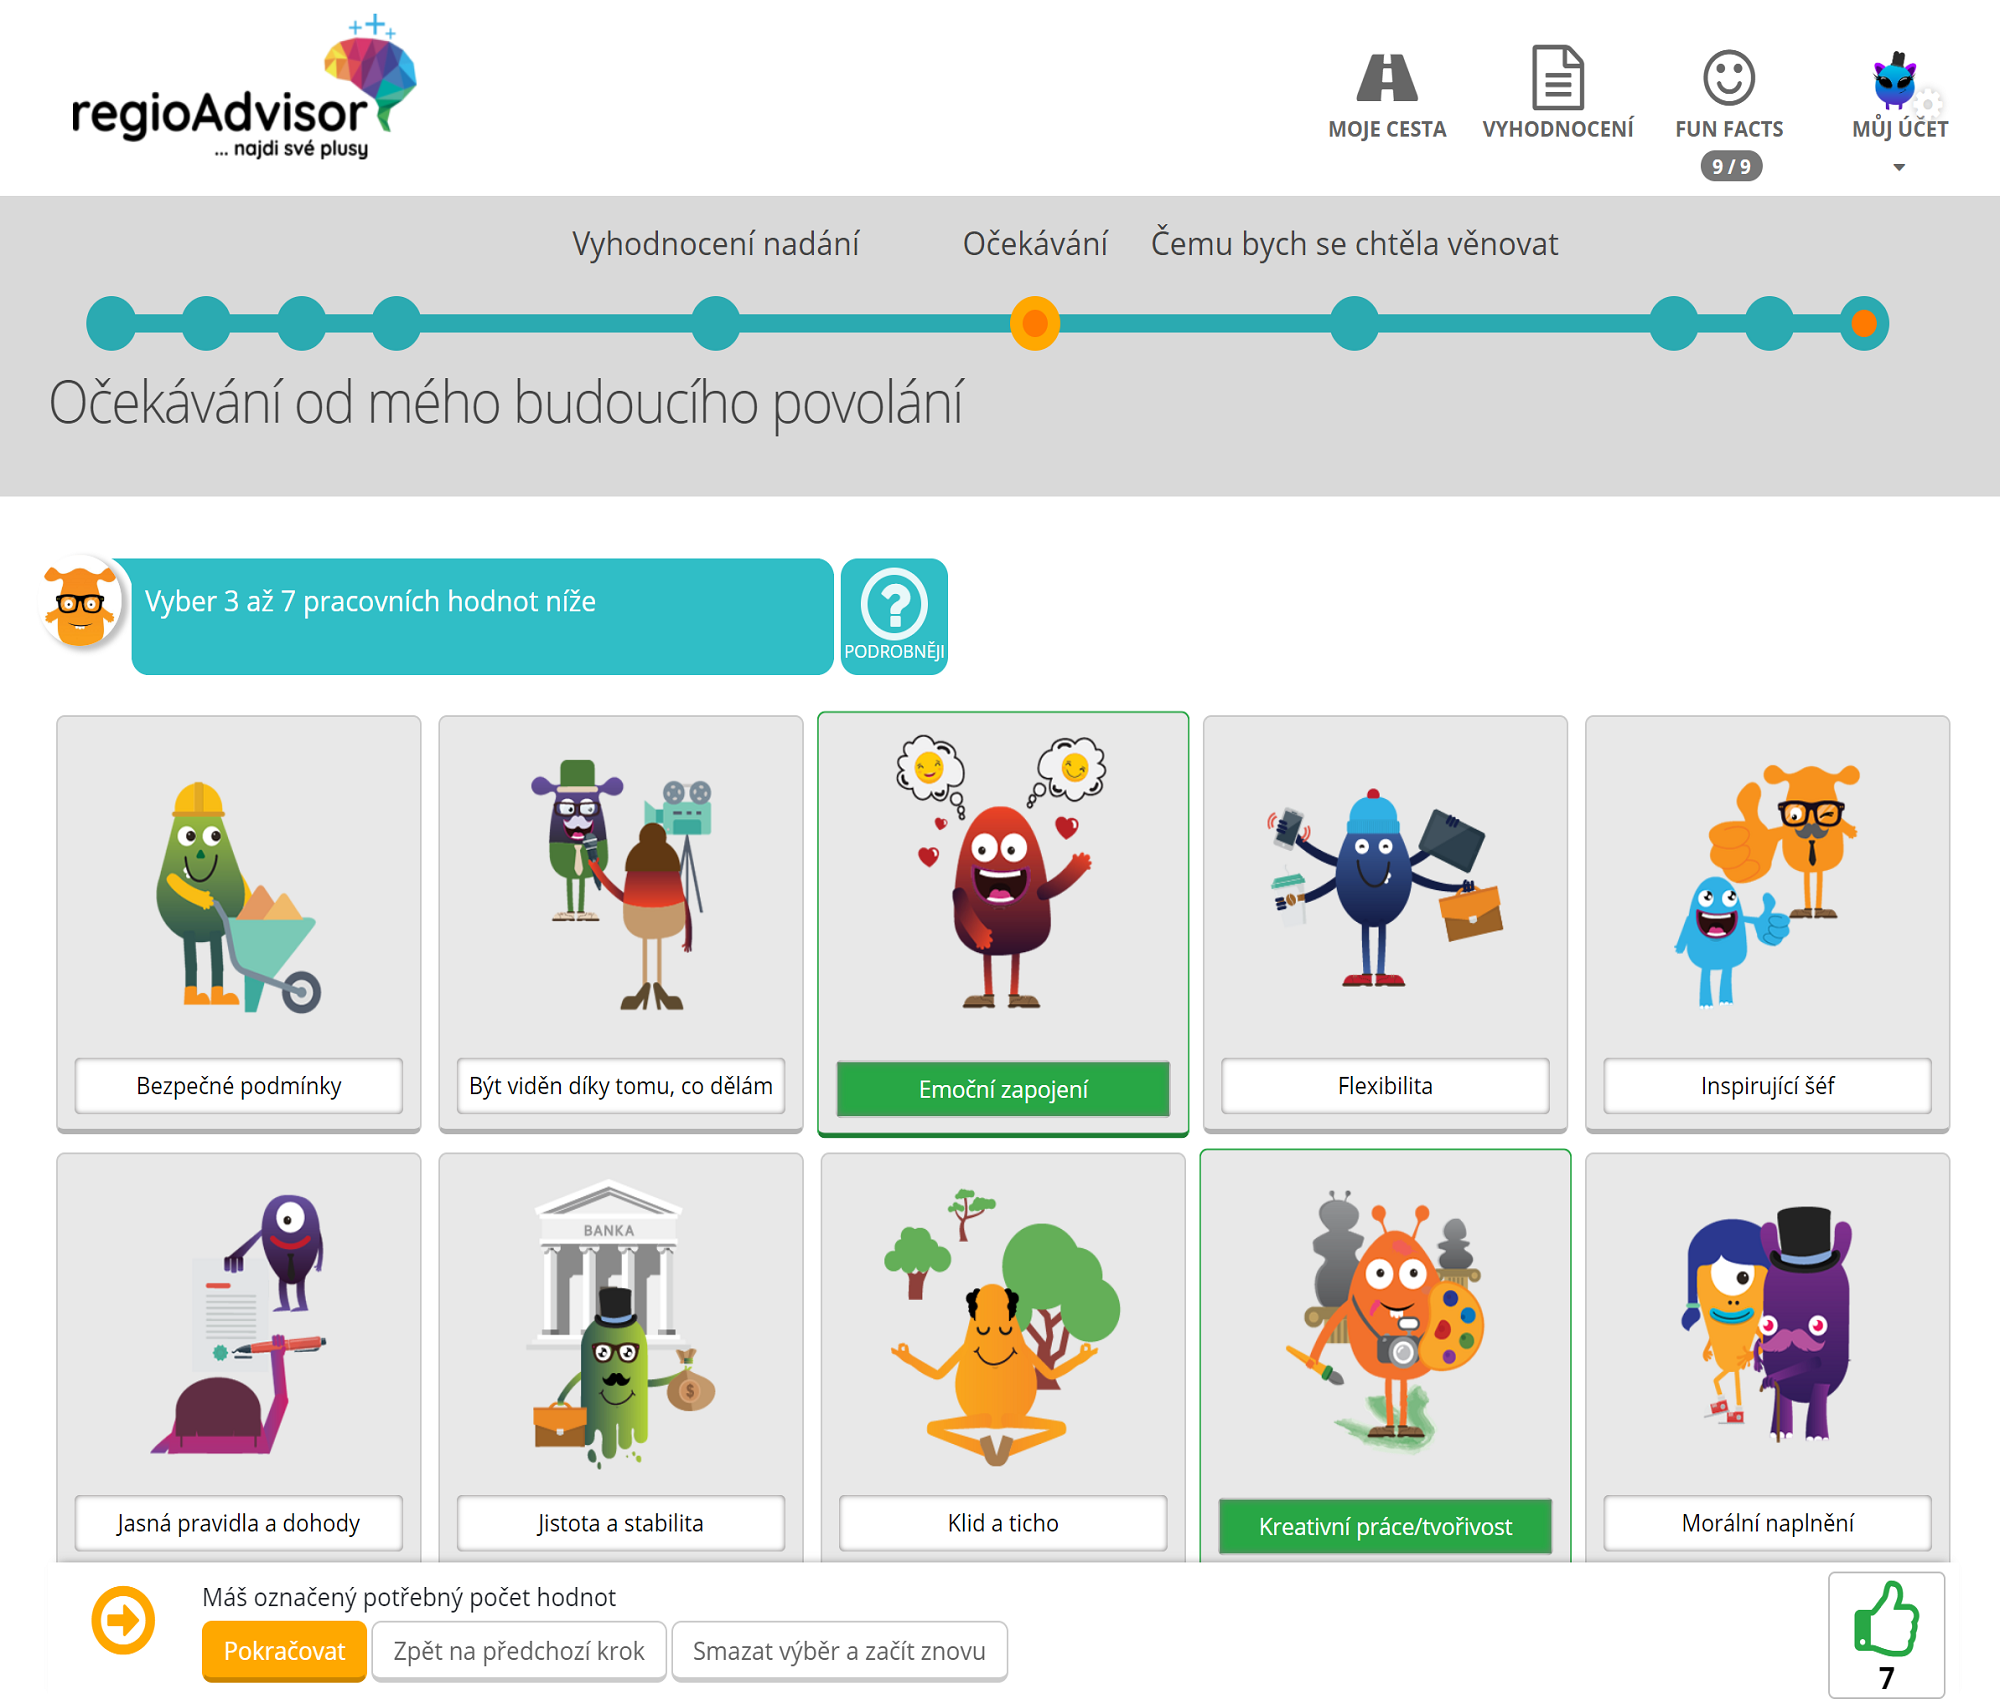Click the Fun Facts 9/9 badge
Image resolution: width=2000 pixels, height=1700 pixels.
[1731, 166]
